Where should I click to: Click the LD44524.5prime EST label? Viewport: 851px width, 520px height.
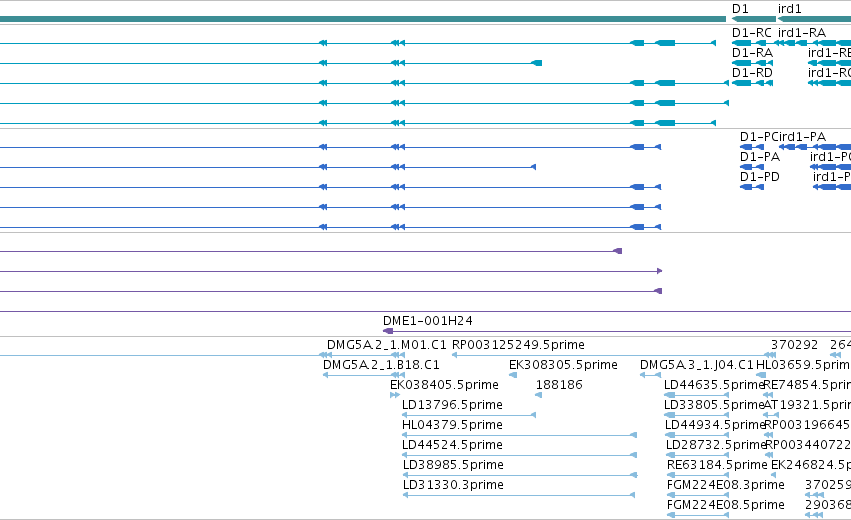[452, 445]
